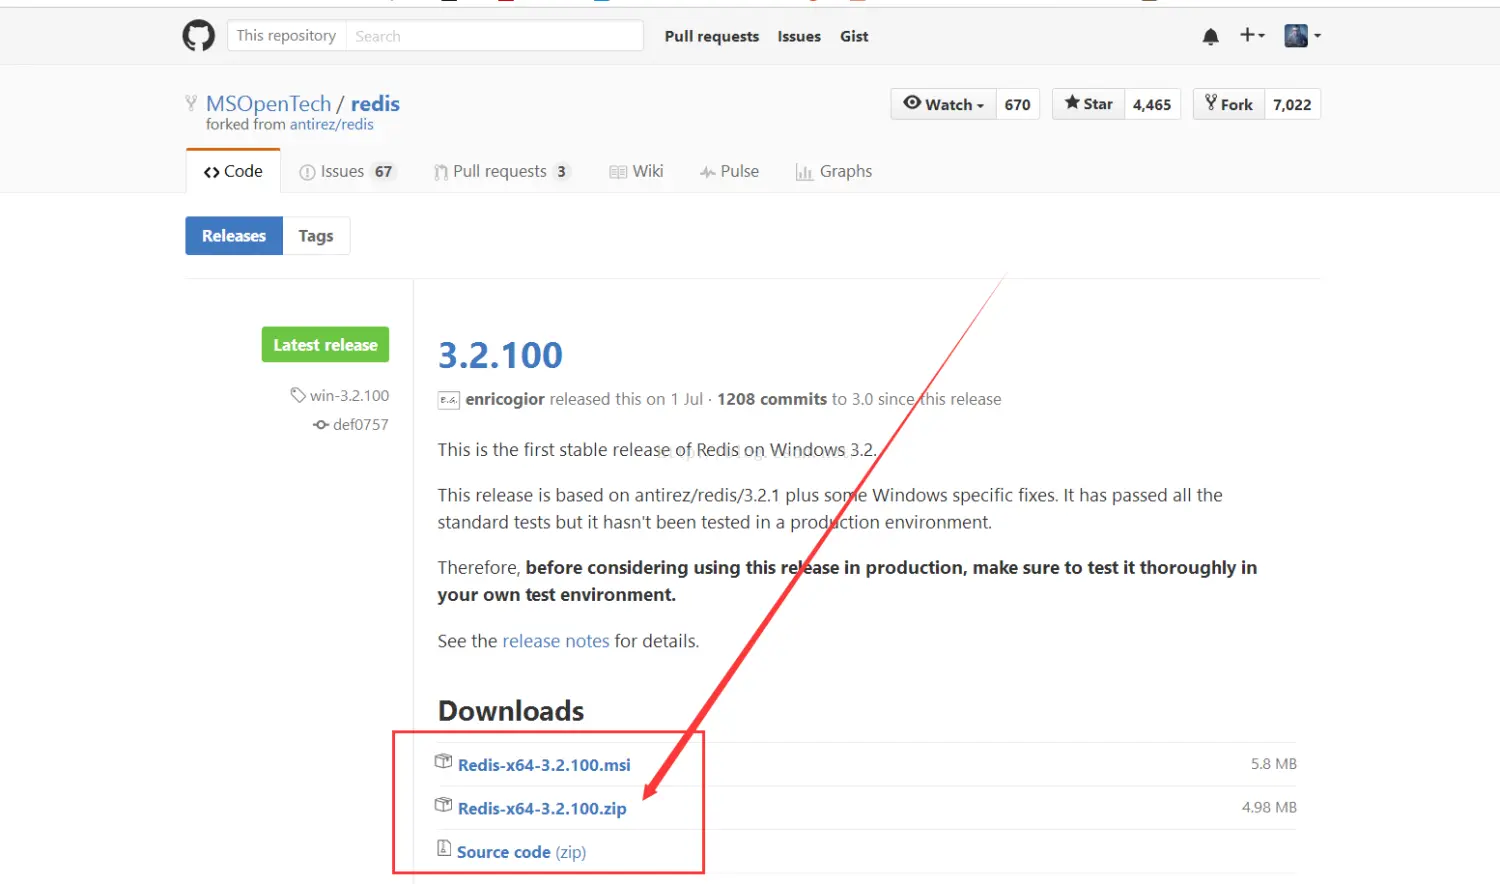
Task: Open the release notes link
Action: 556,641
